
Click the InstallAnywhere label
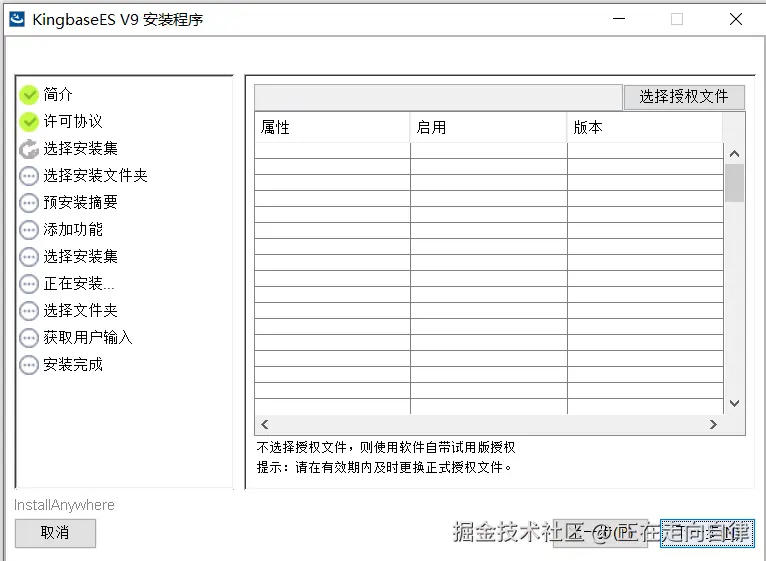point(64,505)
